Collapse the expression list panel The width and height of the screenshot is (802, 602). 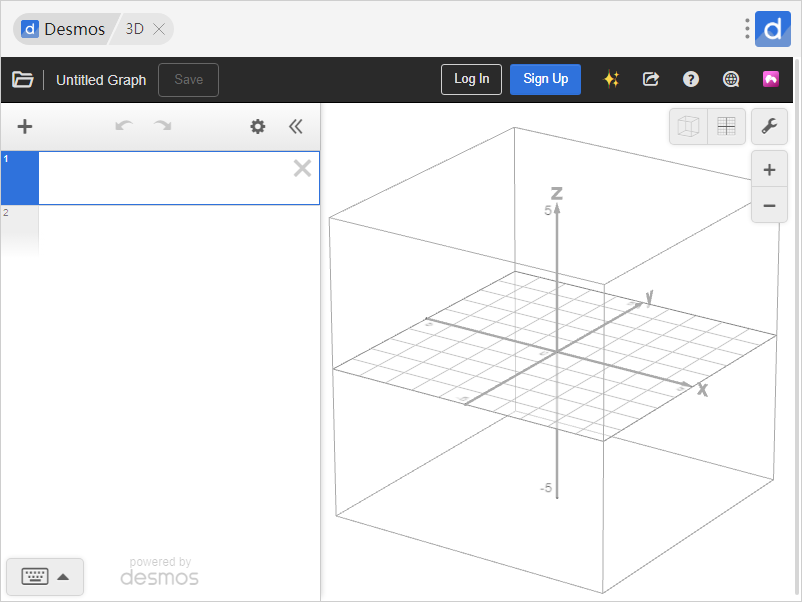tap(295, 126)
